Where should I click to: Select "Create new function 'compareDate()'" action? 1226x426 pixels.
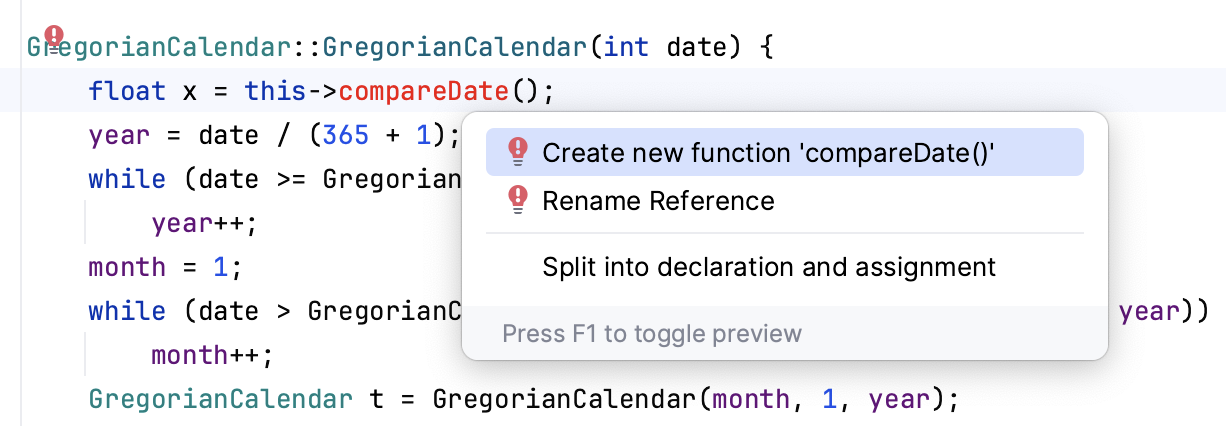pos(770,153)
